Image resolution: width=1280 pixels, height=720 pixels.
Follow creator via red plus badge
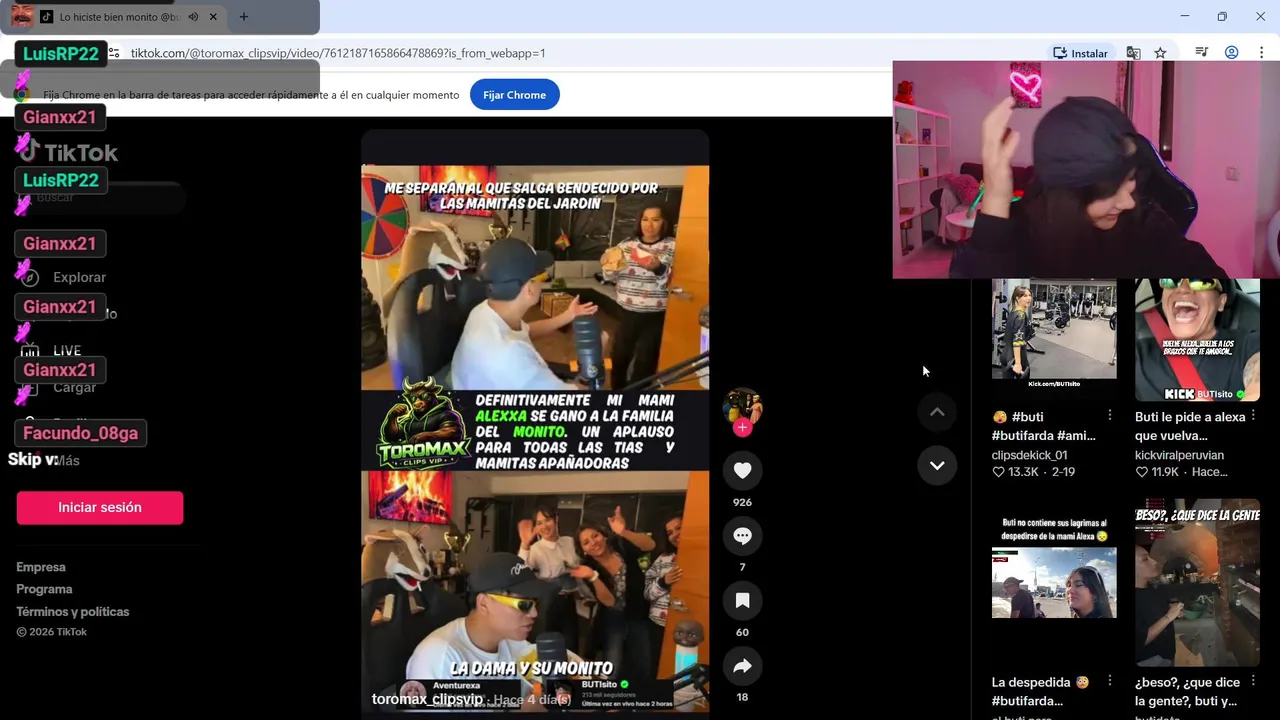742,428
